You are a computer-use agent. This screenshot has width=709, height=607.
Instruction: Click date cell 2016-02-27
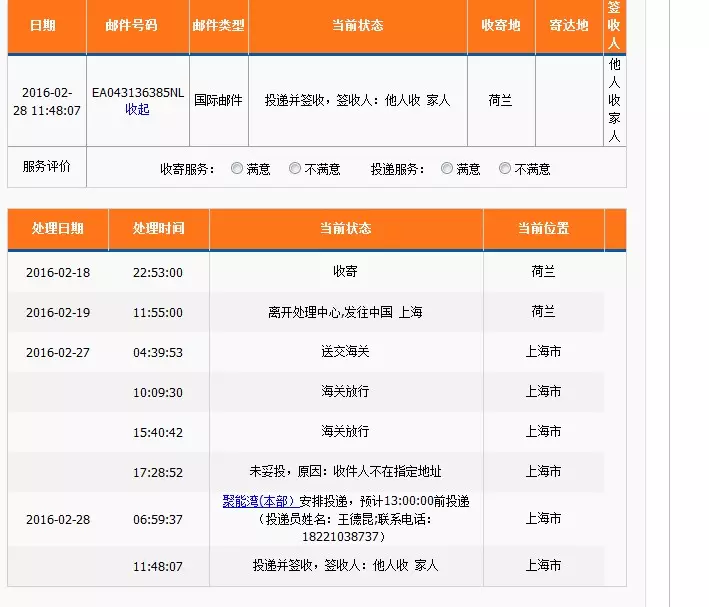[x=58, y=352]
